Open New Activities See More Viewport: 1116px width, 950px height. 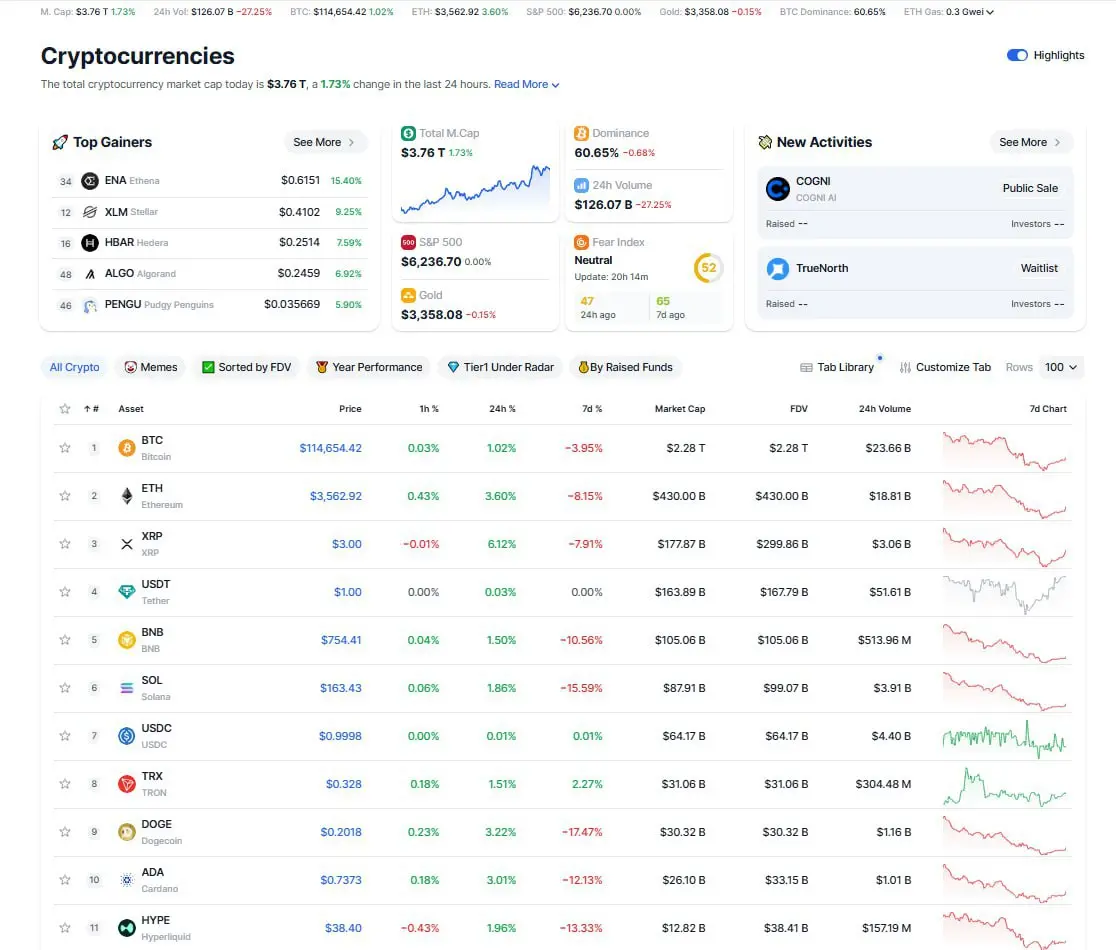1030,142
